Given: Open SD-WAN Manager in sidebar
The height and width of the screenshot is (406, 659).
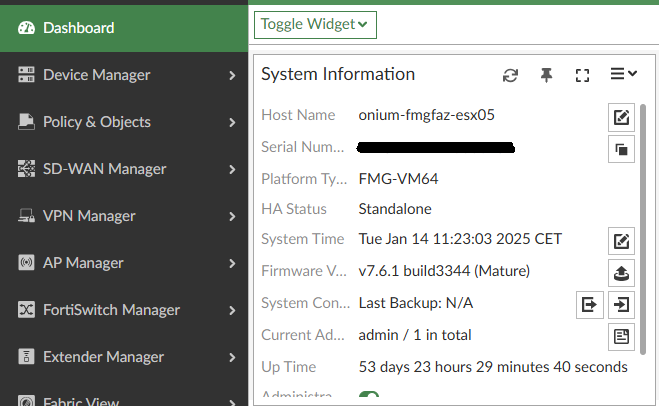Looking at the screenshot, I should tap(104, 169).
